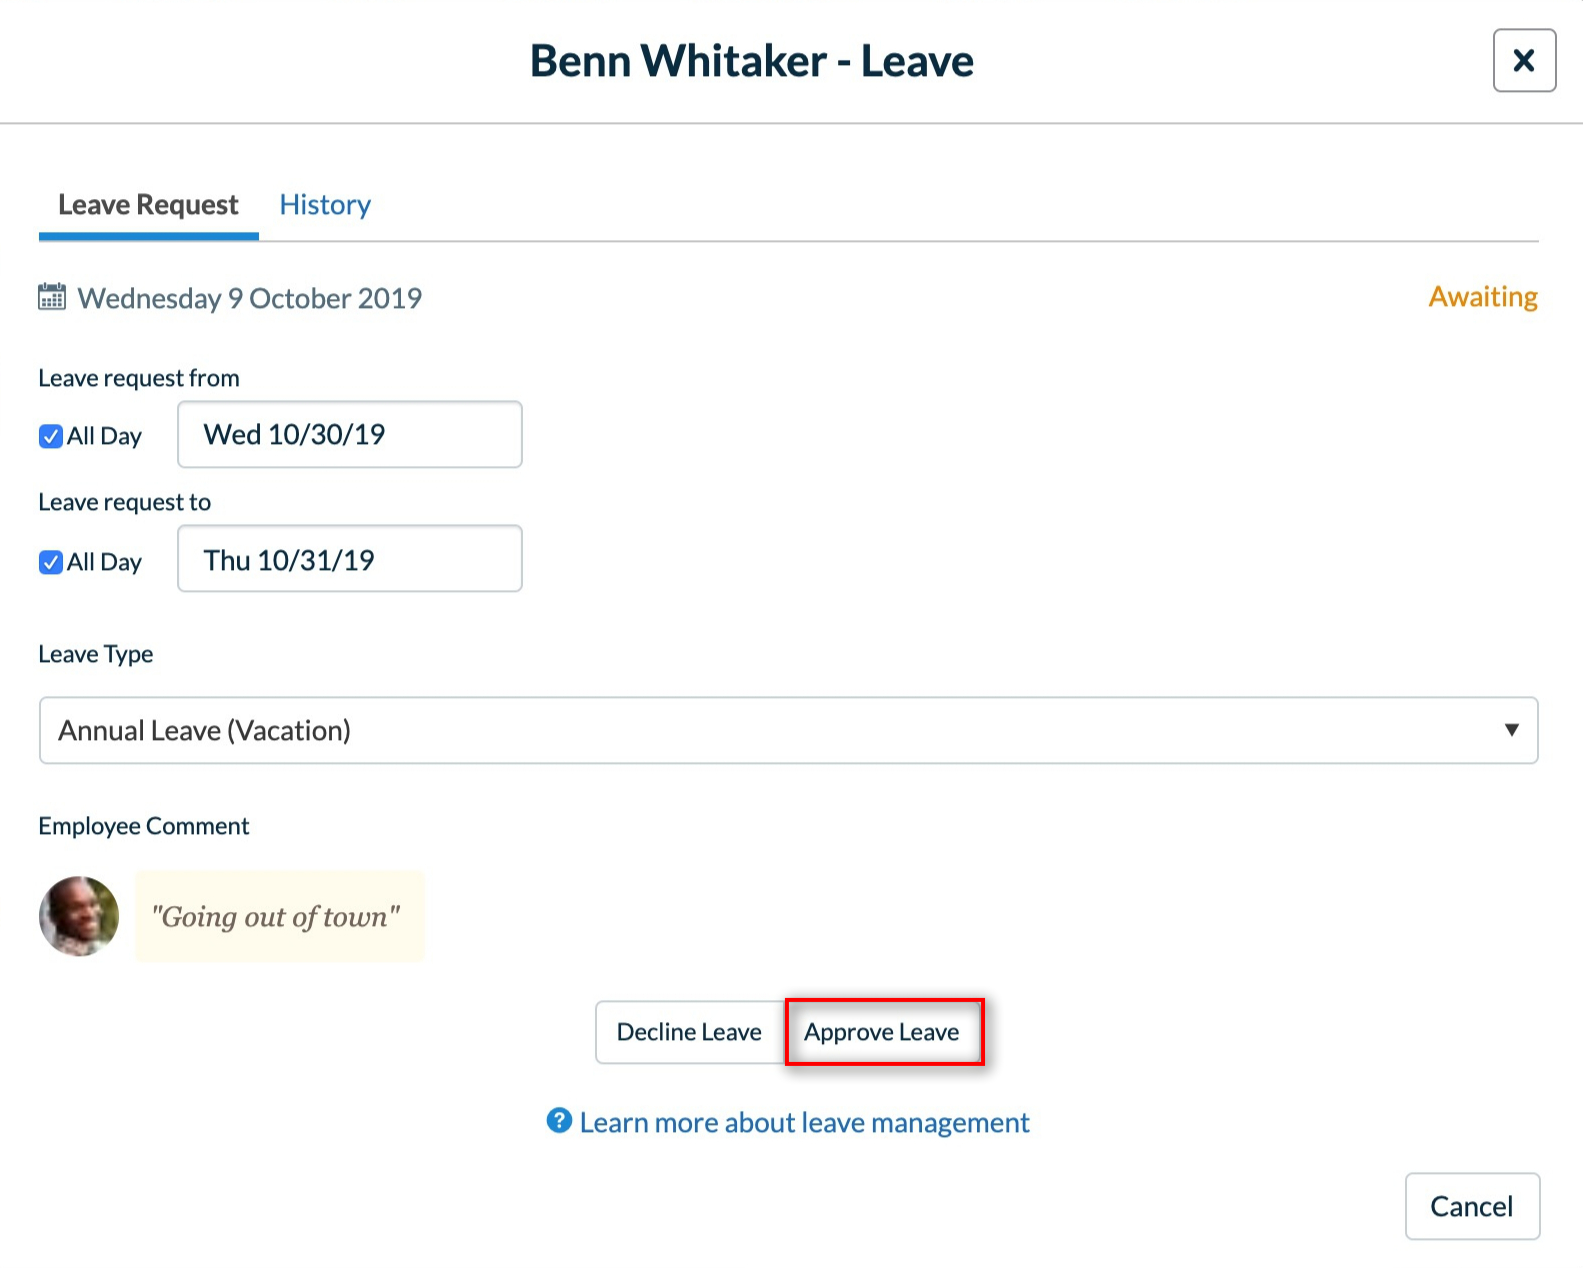The height and width of the screenshot is (1268, 1583).
Task: Click the "Going out of town" comment
Action: [x=276, y=917]
